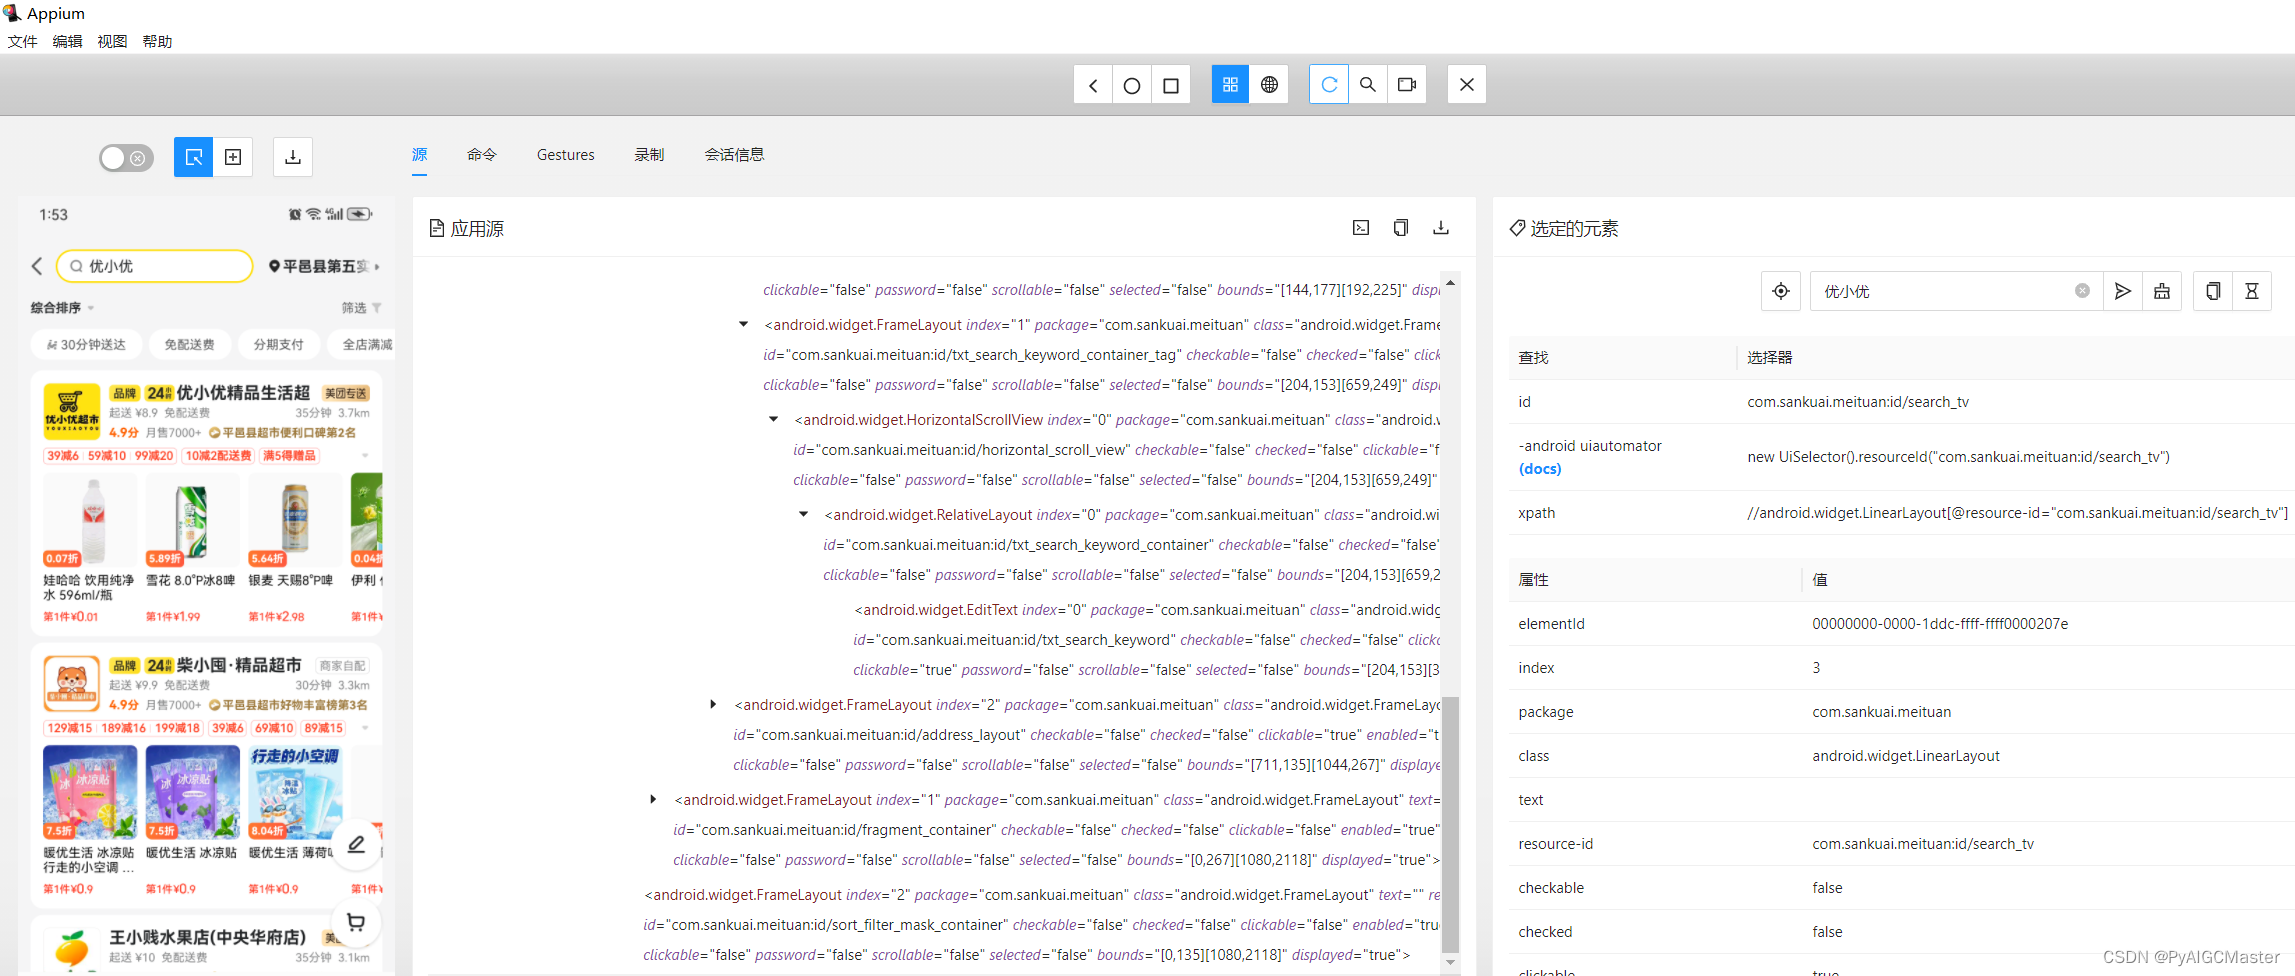Select Web/Hybrid App Mode globe icon

click(1269, 85)
